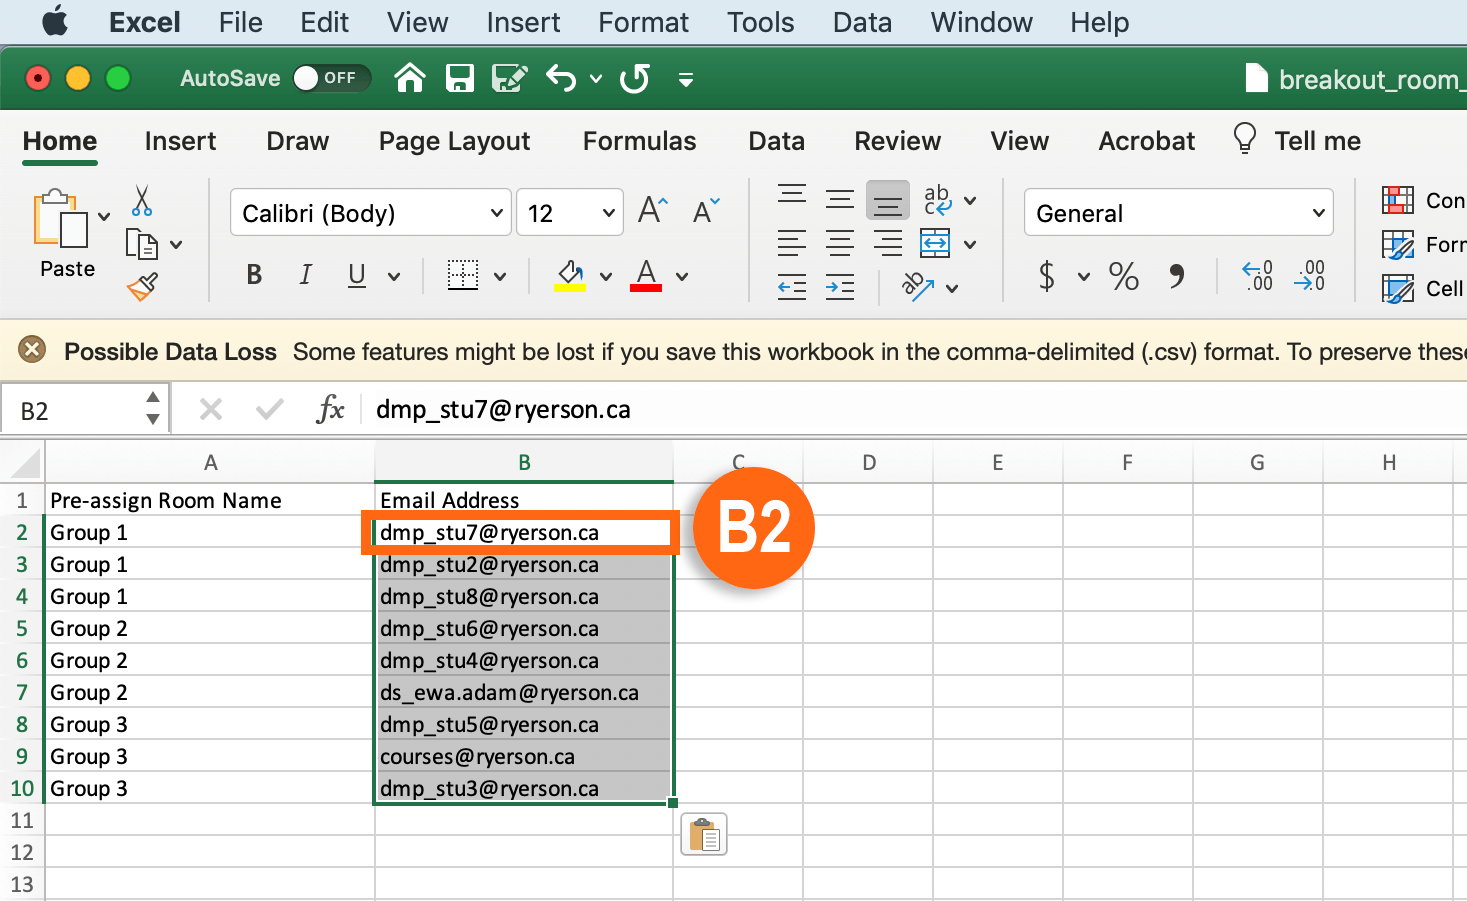1467x901 pixels.
Task: Apply the red font color
Action: [646, 275]
